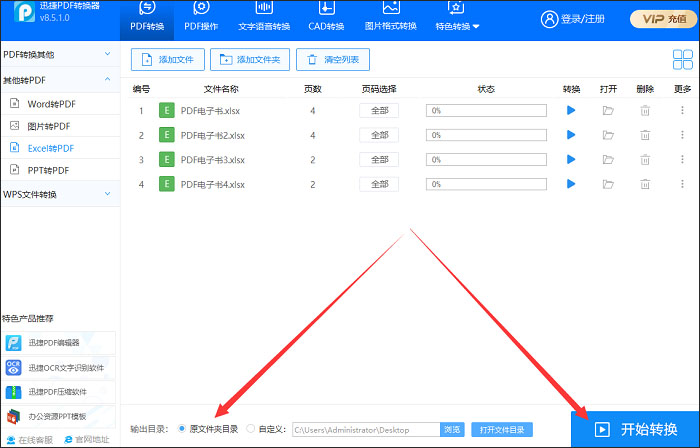Collapse the 其他转PDF section
This screenshot has width=700, height=448.
tap(60, 80)
